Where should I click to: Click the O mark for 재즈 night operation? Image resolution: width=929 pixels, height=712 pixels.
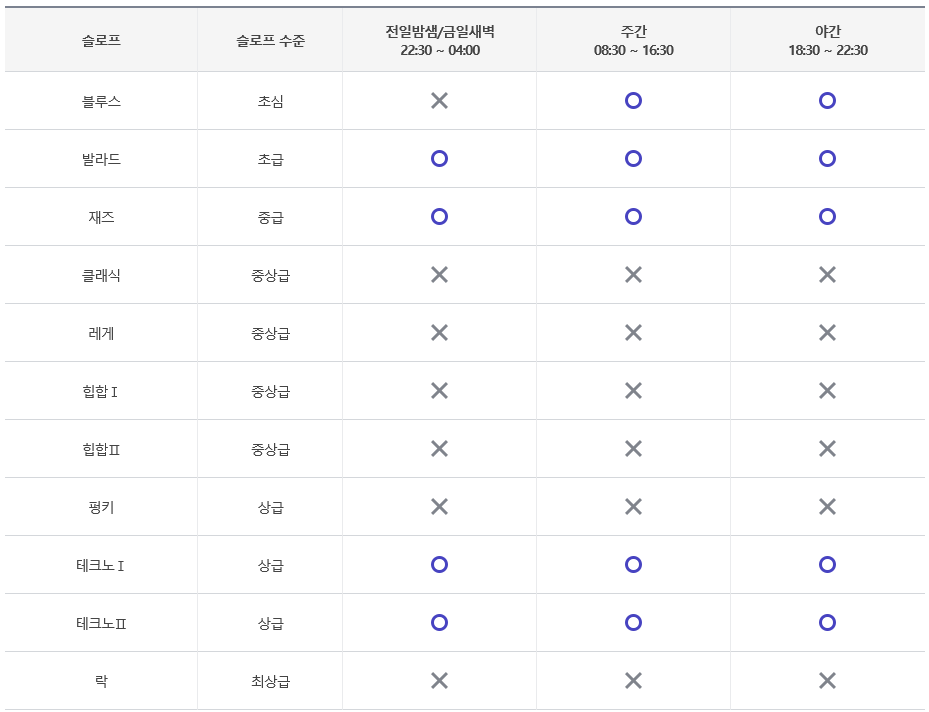click(827, 216)
